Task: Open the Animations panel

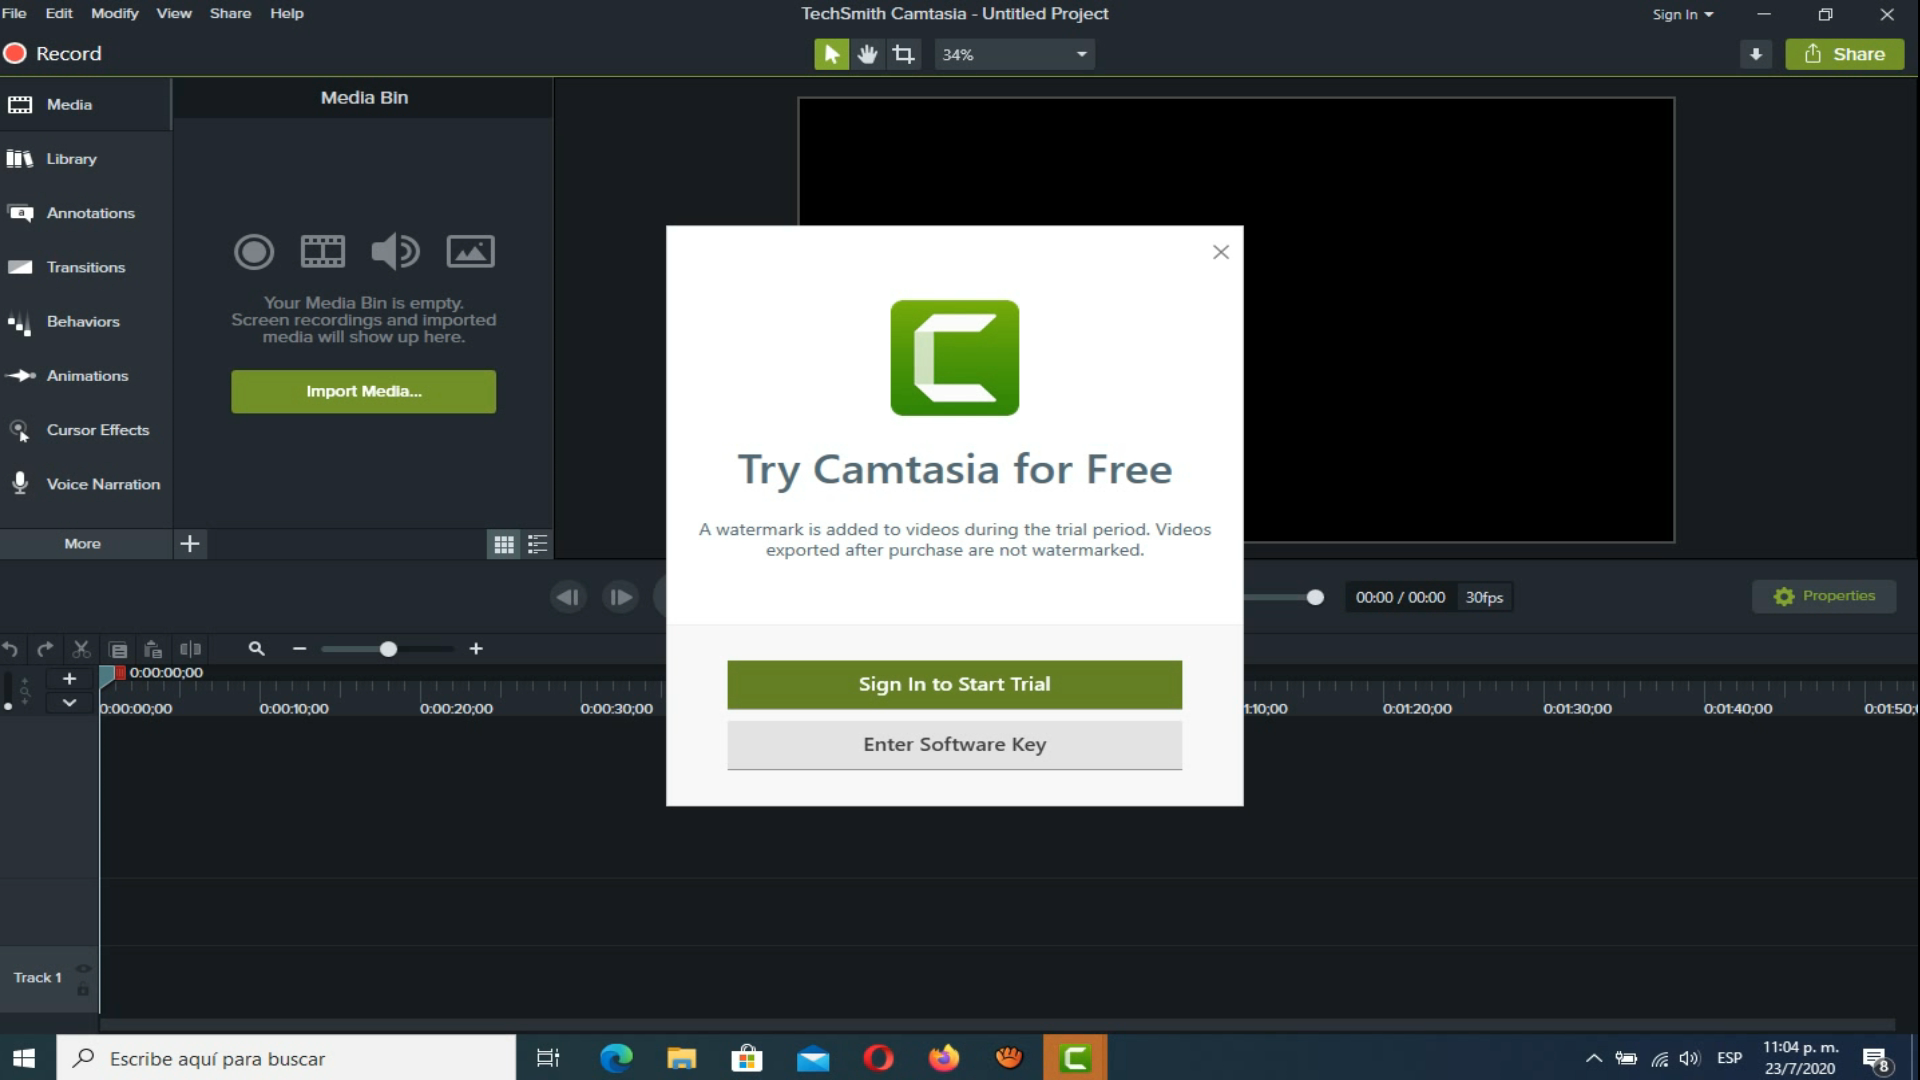Action: pyautogui.click(x=85, y=376)
